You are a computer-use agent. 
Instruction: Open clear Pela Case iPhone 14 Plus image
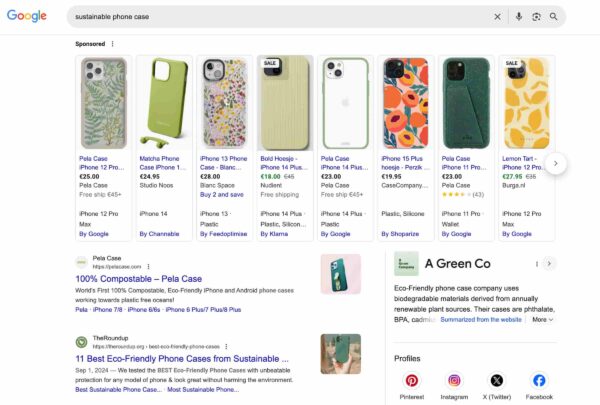tap(346, 103)
